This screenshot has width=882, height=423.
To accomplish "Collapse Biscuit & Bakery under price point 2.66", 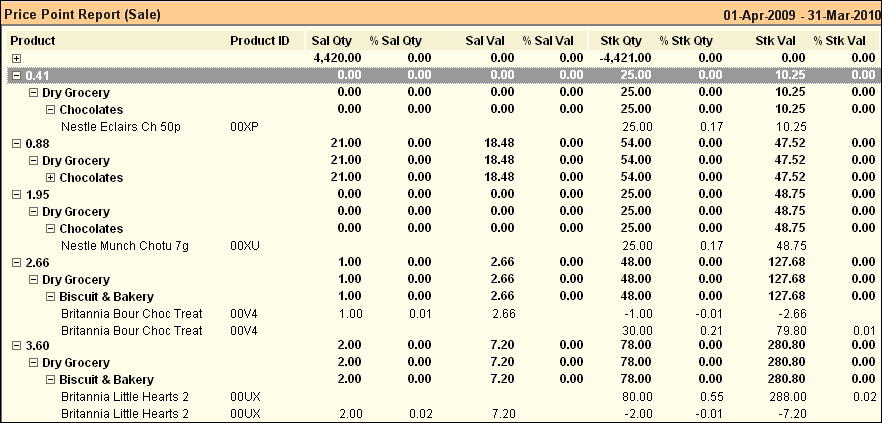I will point(51,296).
